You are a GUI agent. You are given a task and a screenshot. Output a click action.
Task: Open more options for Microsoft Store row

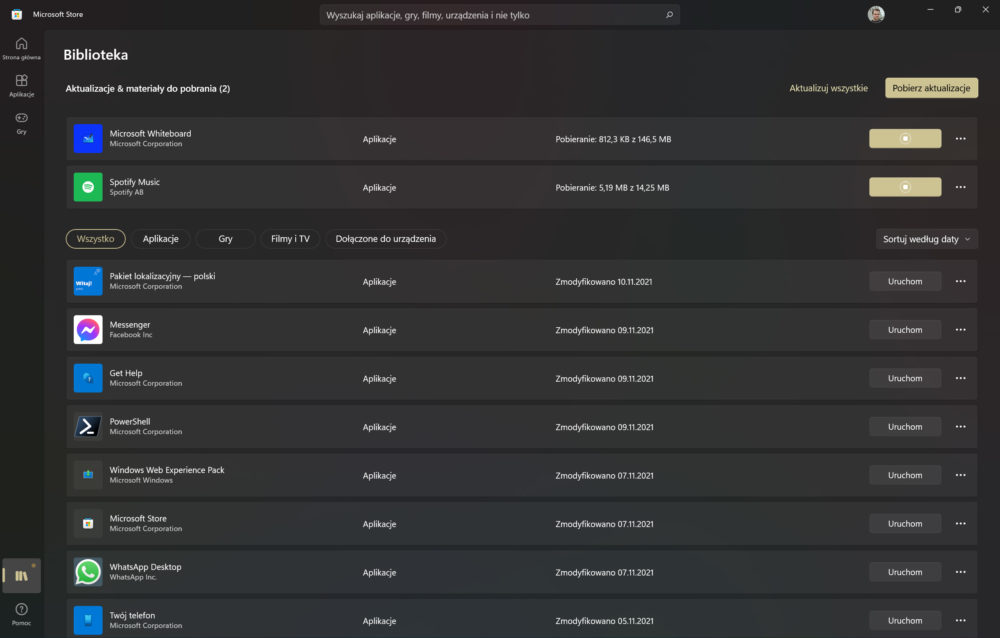[960, 524]
